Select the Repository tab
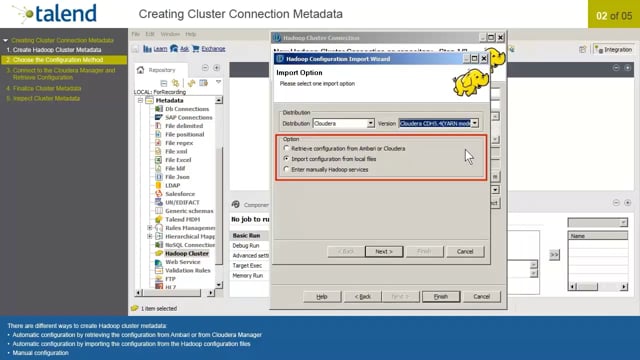Screen dimensions: 640x360 (162, 70)
